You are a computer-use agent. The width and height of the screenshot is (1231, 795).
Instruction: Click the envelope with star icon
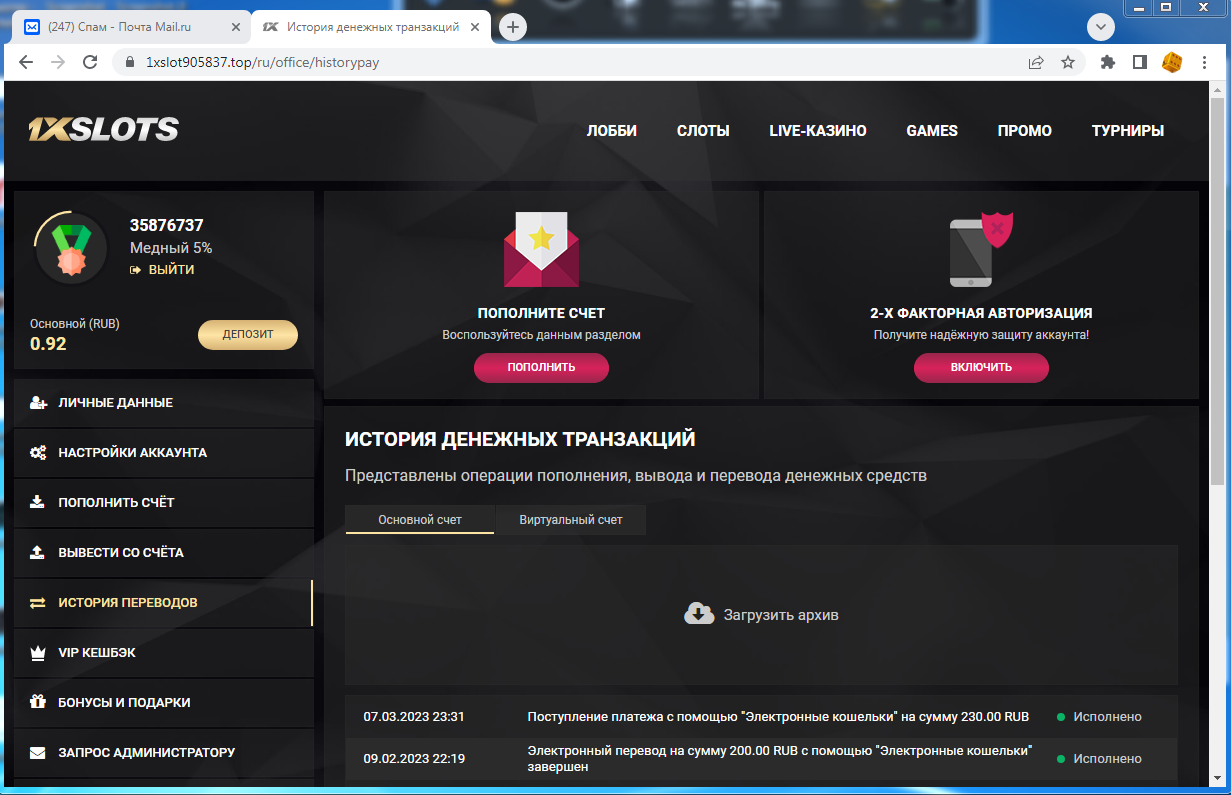click(x=541, y=249)
